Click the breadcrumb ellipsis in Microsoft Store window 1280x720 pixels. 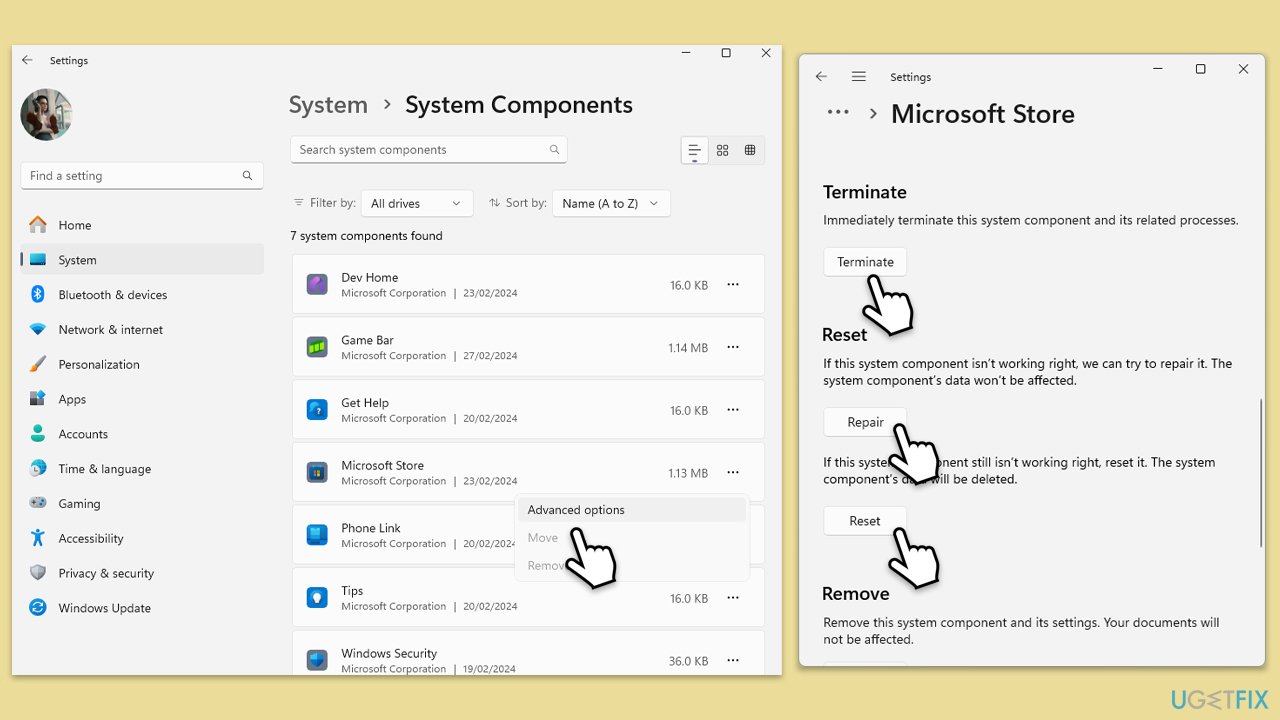(838, 114)
